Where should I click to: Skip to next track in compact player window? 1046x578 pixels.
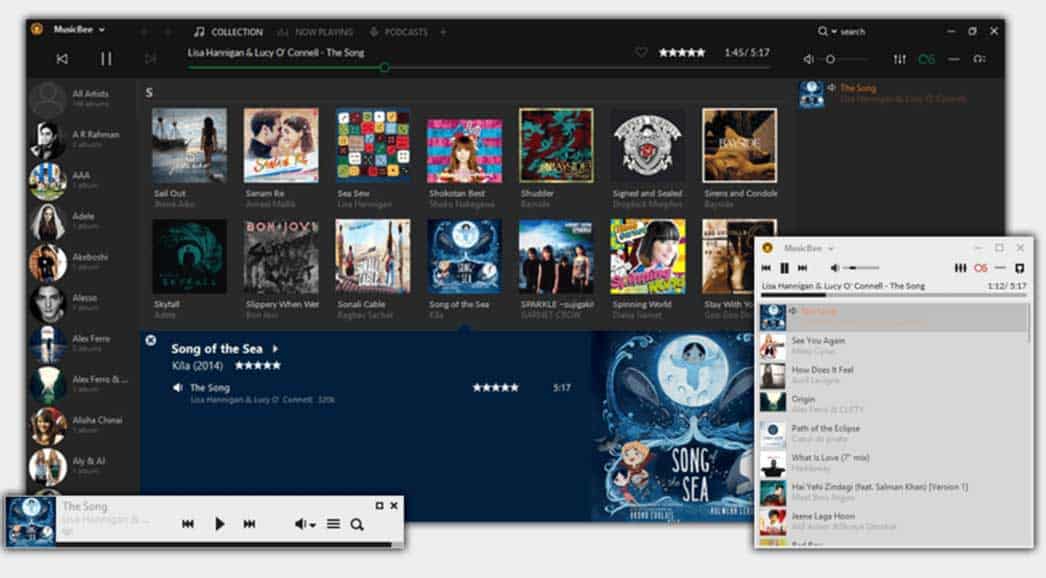[803, 268]
